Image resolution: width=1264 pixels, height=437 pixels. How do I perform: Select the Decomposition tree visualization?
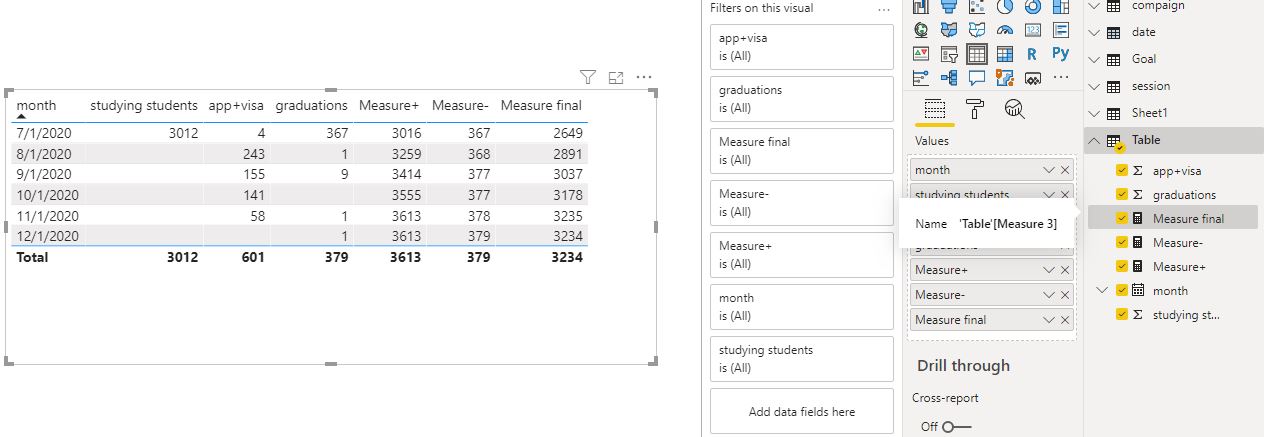pyautogui.click(x=949, y=78)
